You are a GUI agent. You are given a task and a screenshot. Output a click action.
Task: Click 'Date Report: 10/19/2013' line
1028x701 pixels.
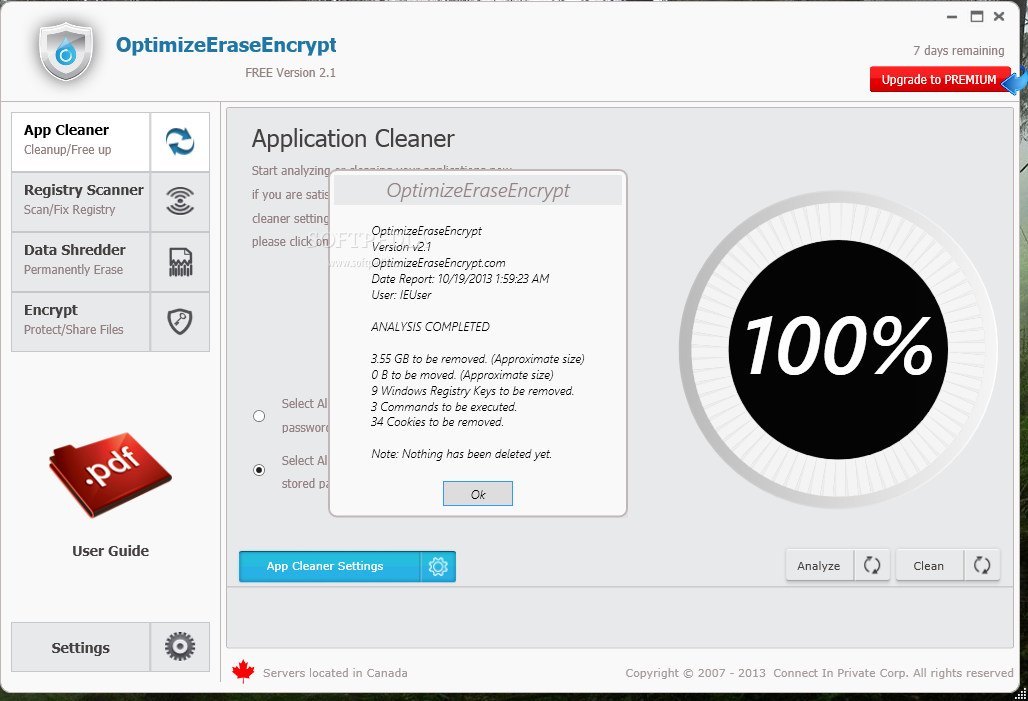[460, 279]
